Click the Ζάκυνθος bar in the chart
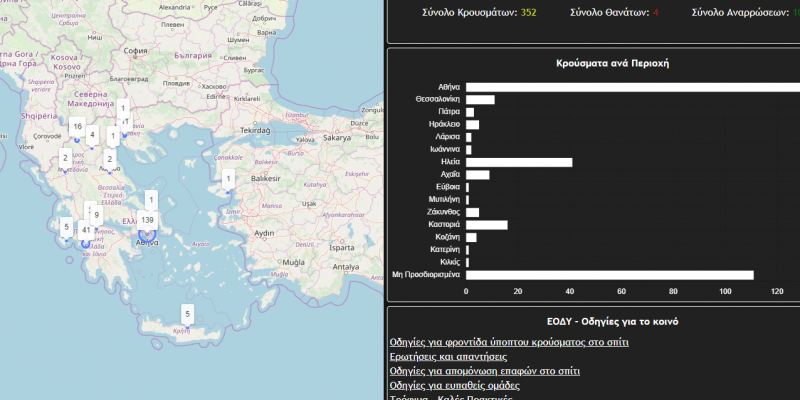The image size is (800, 400). pos(472,212)
